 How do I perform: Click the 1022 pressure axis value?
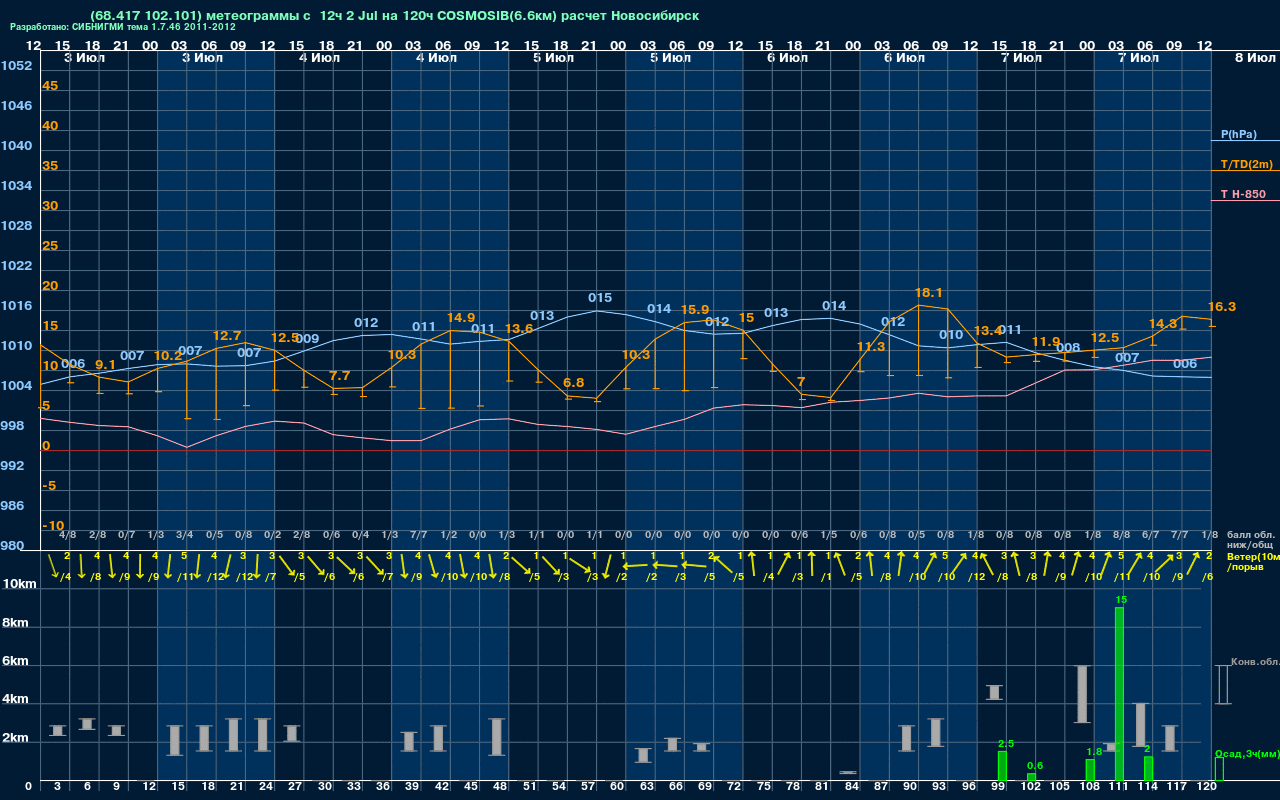pyautogui.click(x=16, y=266)
